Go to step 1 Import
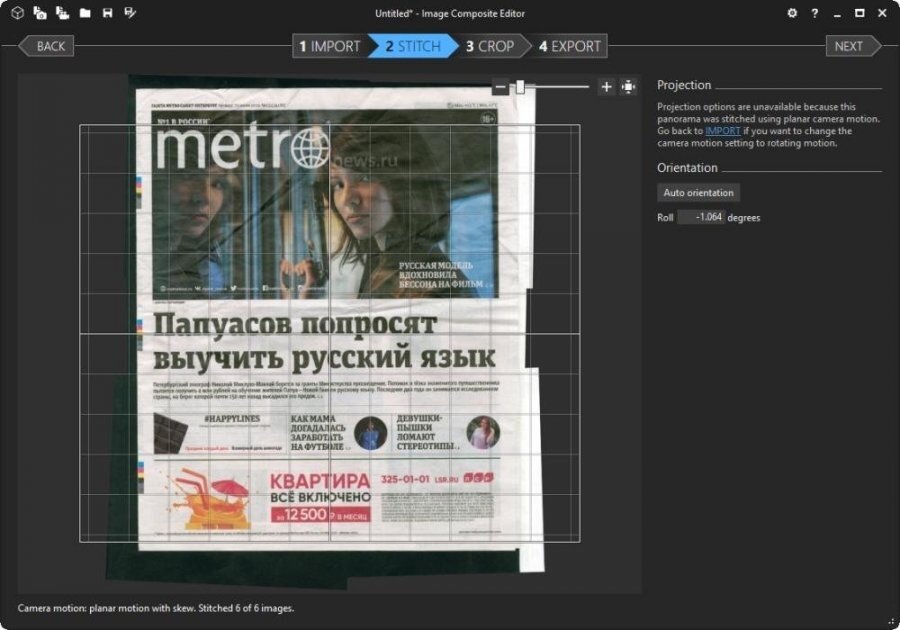The height and width of the screenshot is (630, 900). pos(330,46)
